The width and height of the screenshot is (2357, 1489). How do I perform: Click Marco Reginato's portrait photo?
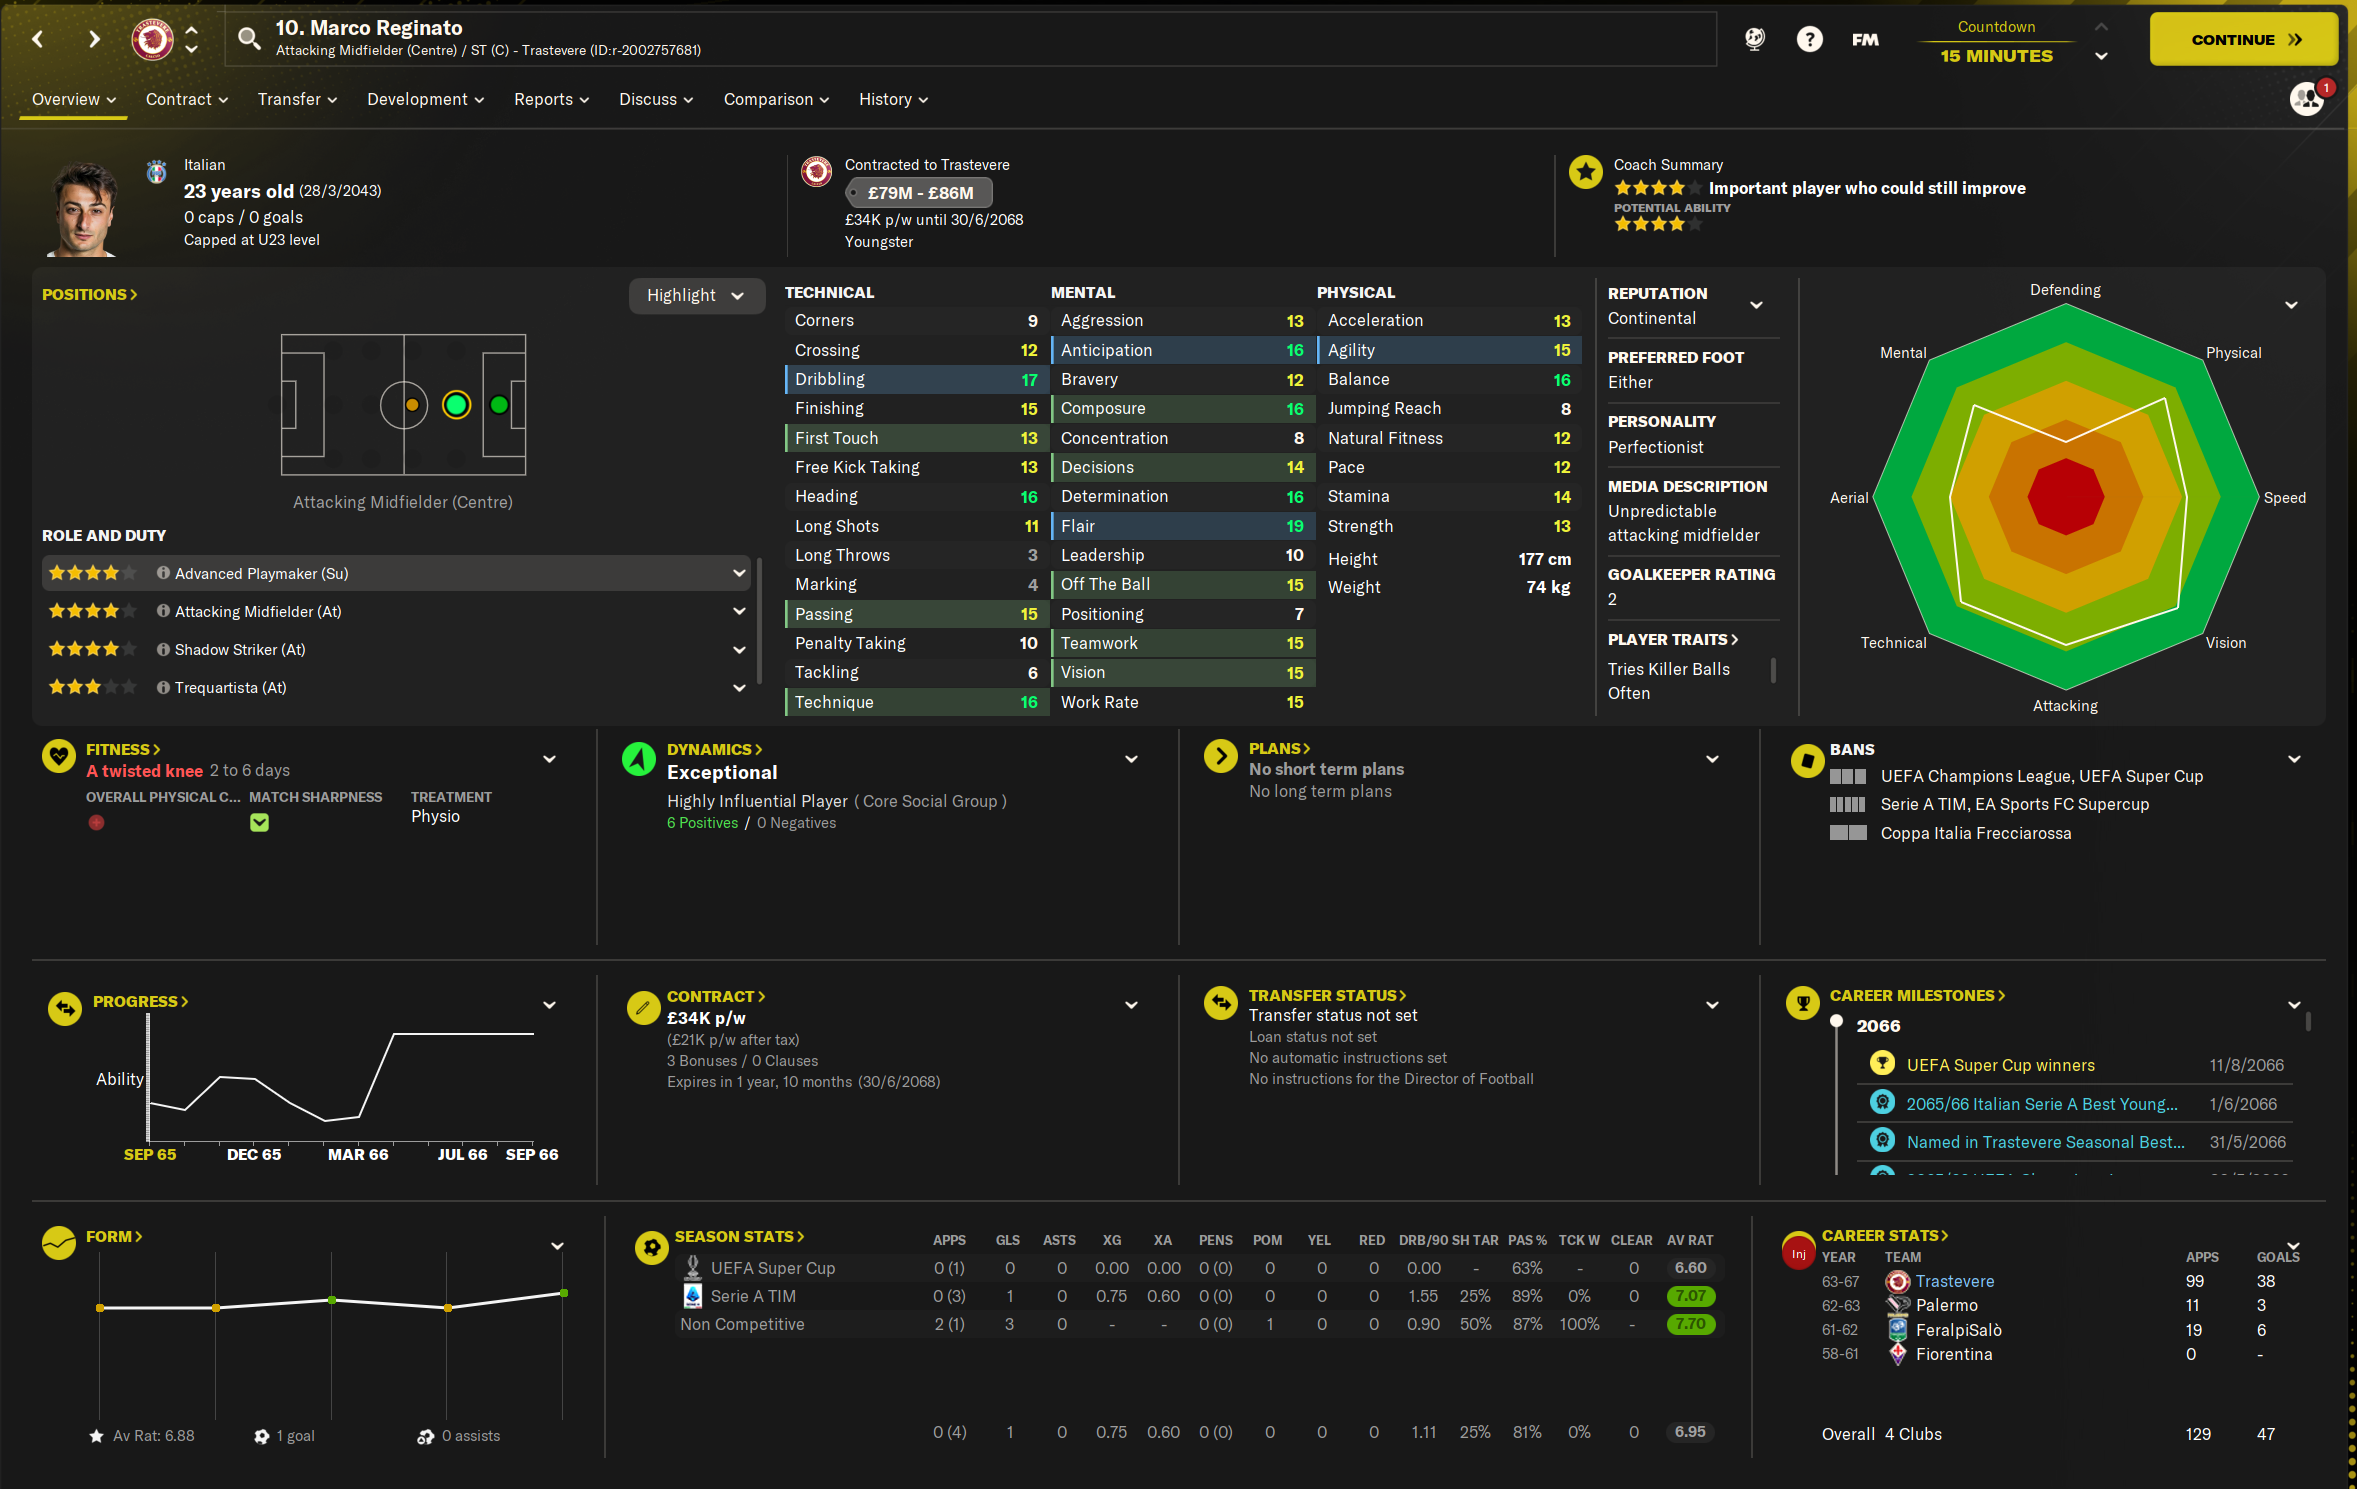point(82,208)
